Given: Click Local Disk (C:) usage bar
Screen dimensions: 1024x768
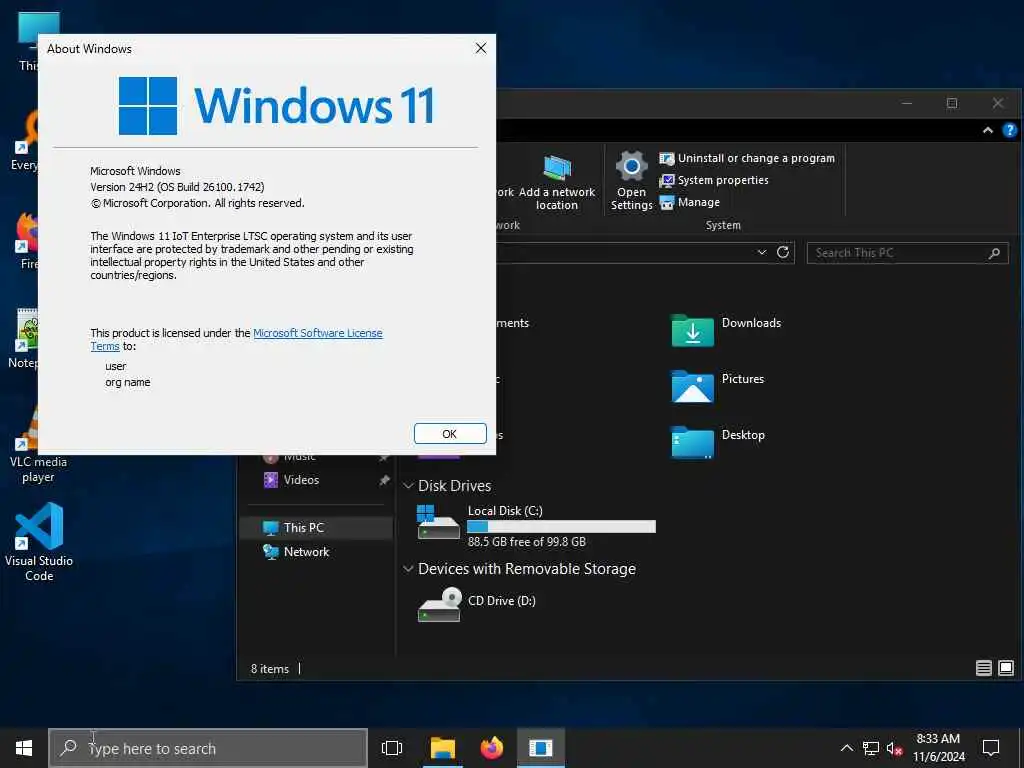Looking at the screenshot, I should (x=562, y=526).
